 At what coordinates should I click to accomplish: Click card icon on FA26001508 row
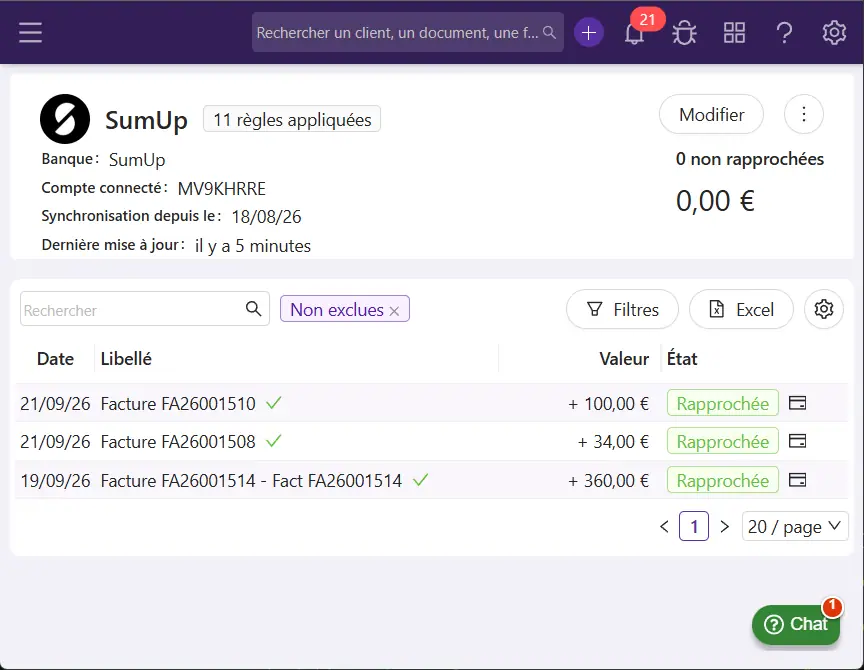pyautogui.click(x=797, y=441)
